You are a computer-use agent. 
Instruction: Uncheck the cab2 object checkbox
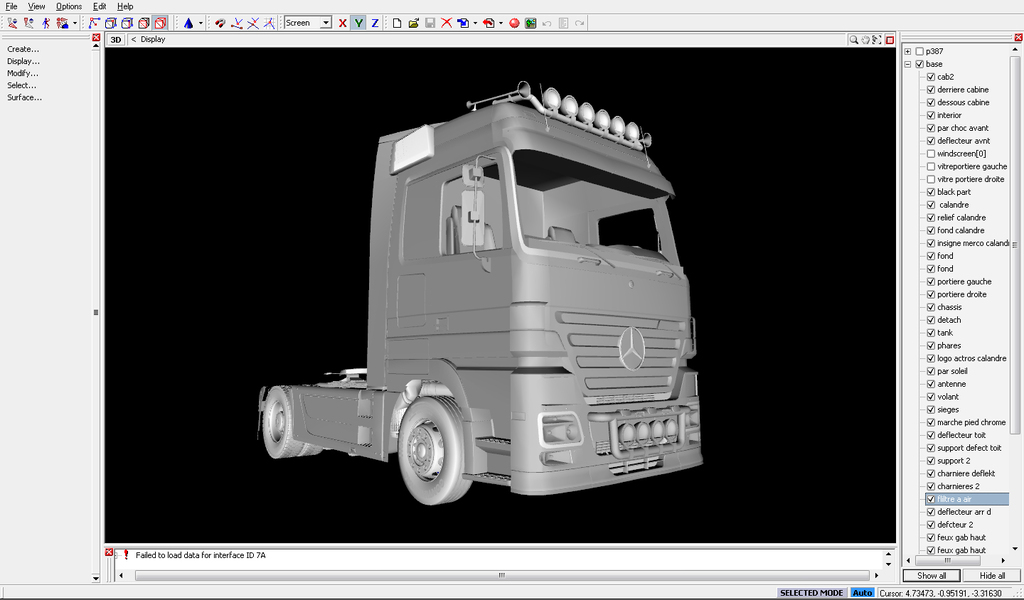(x=931, y=77)
